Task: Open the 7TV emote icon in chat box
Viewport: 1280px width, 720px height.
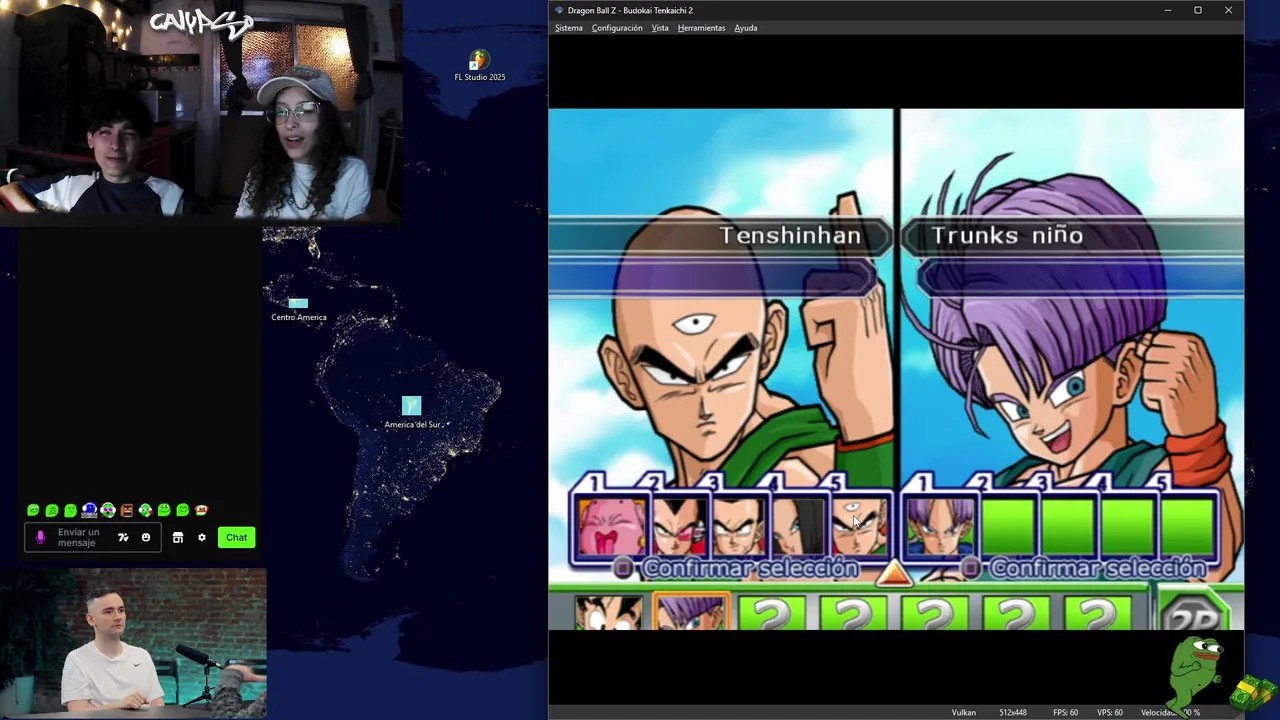Action: tap(123, 537)
